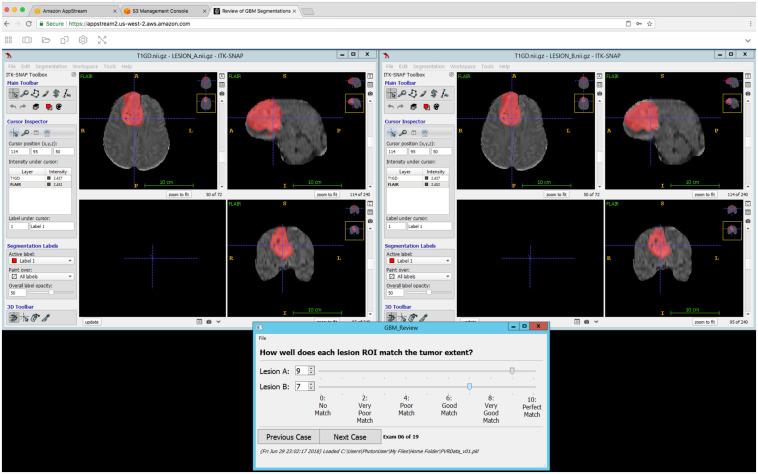Click the Undo arrow in LESION_A toolbar
The image size is (758, 474).
coord(12,105)
